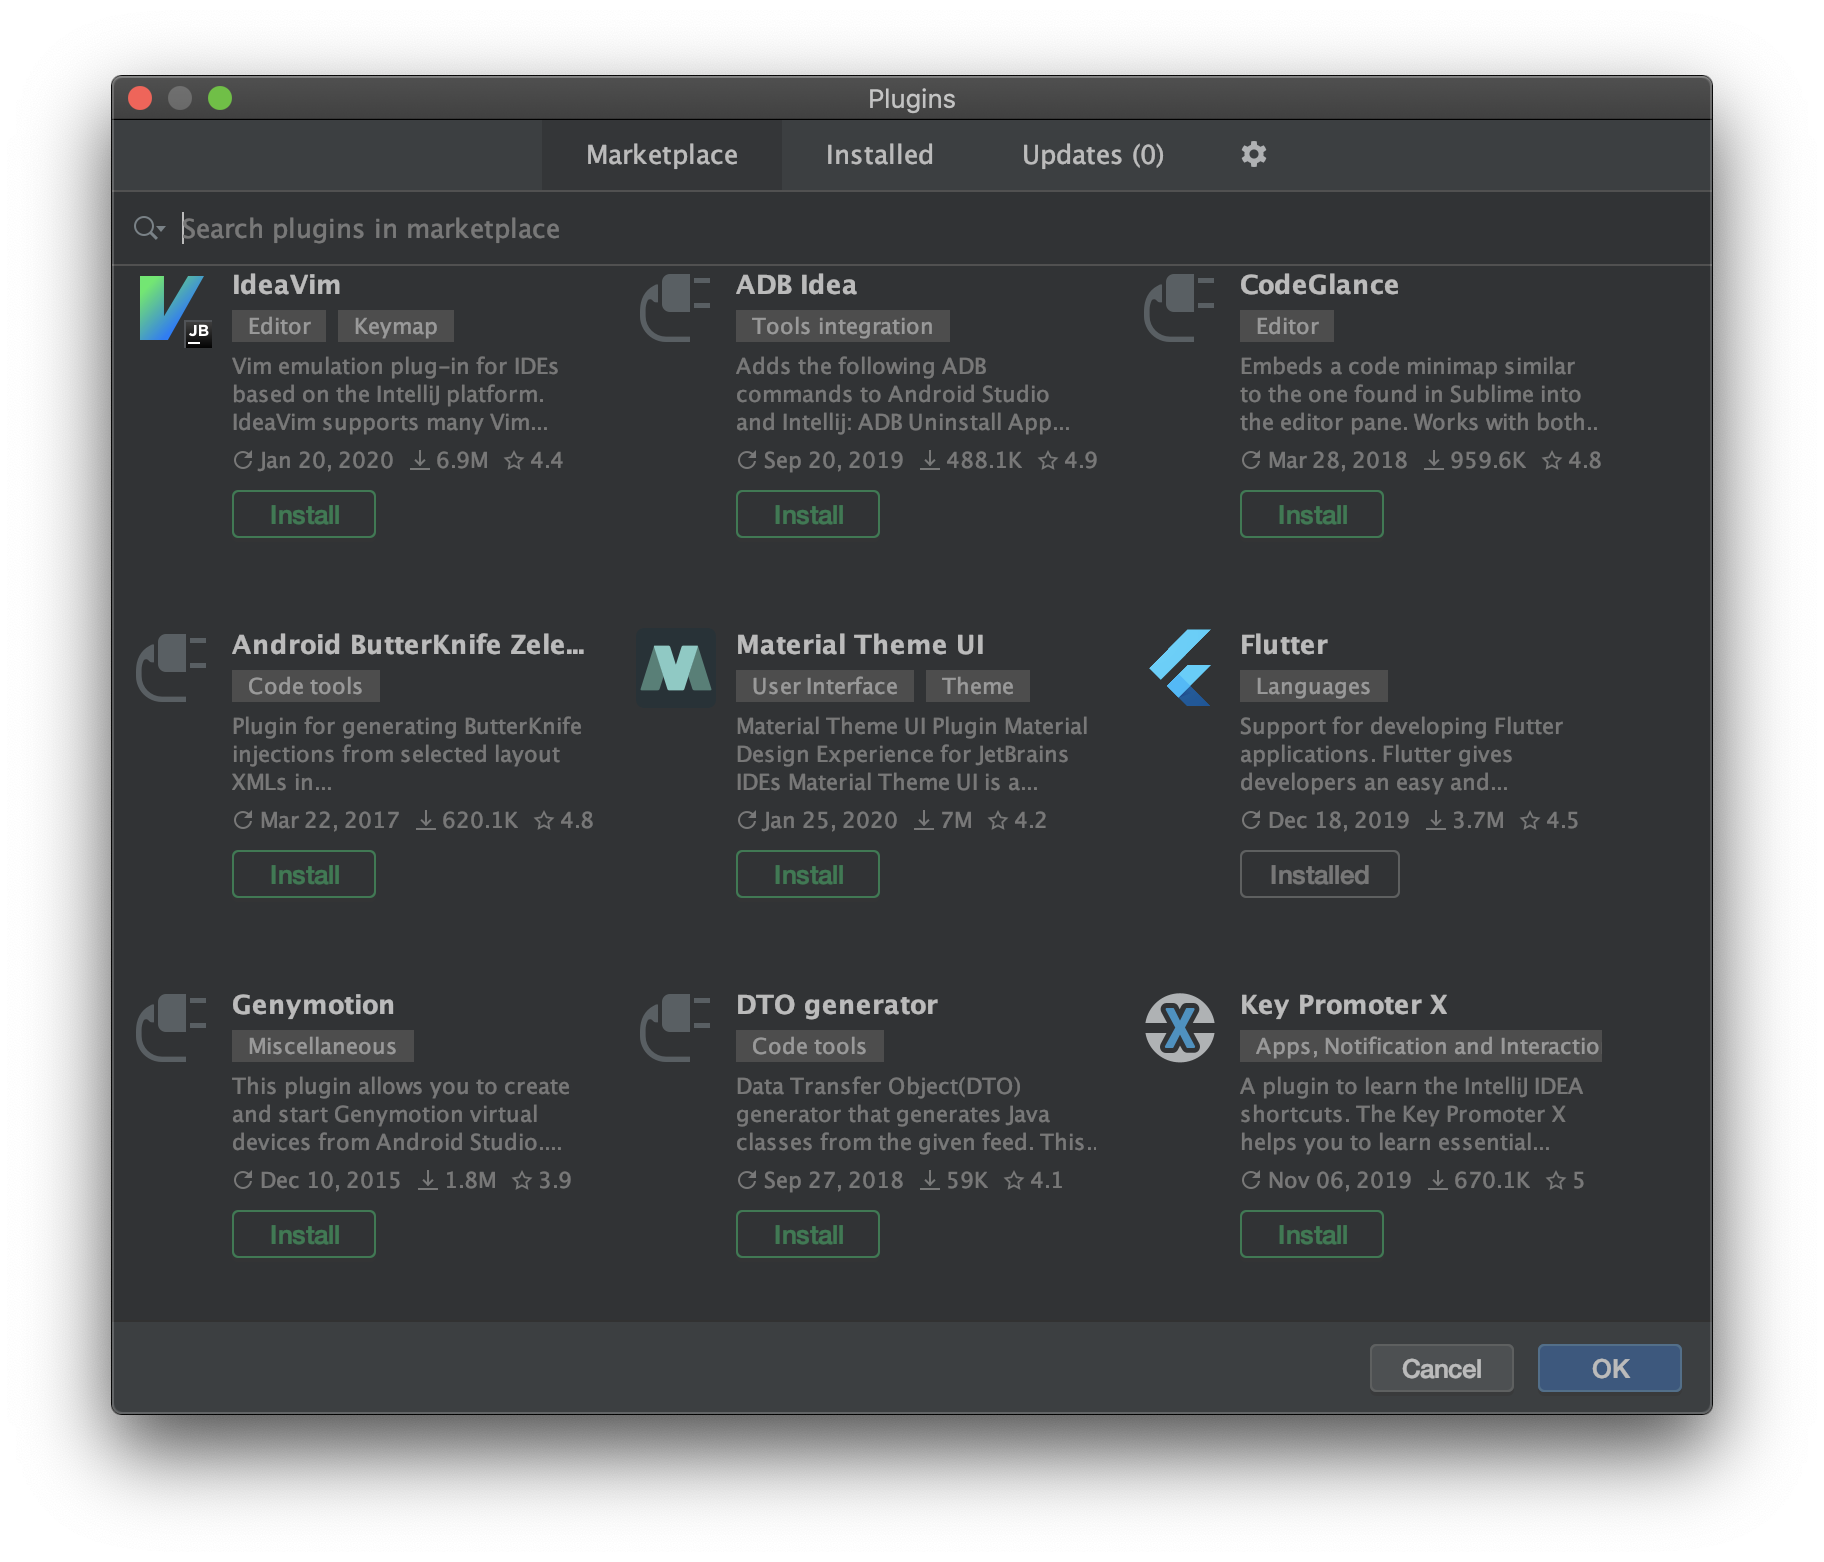Click Apps, Notification and Interaction tag
Screen dimensions: 1824x1562
tap(1421, 1046)
